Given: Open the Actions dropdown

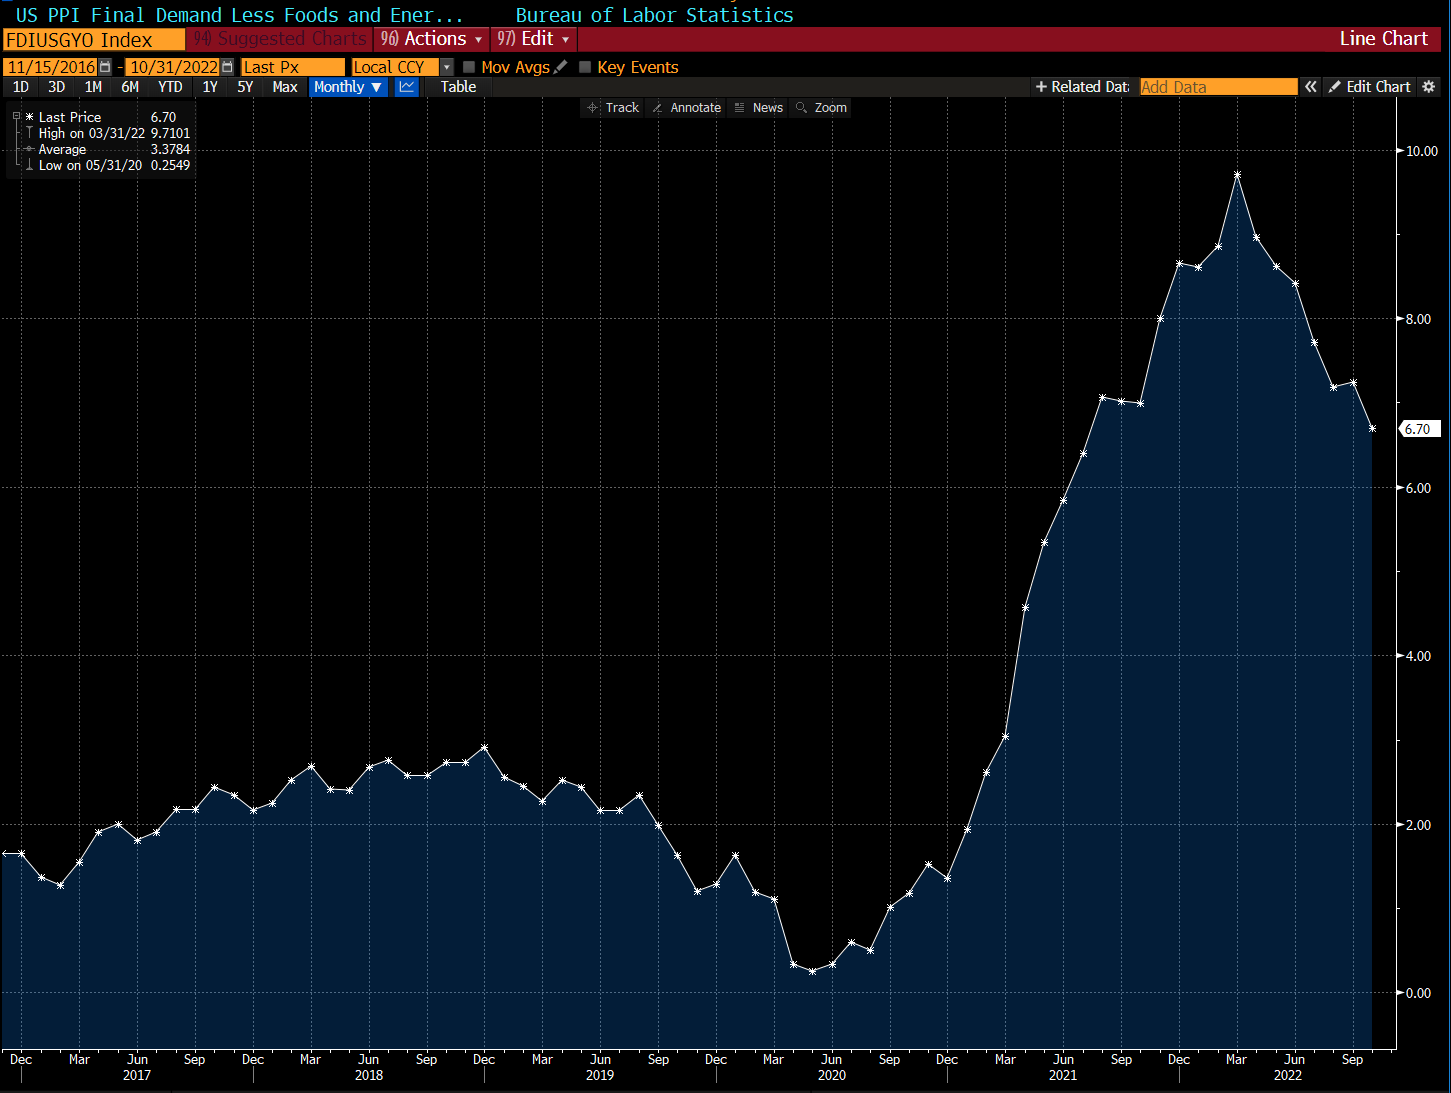Looking at the screenshot, I should [x=430, y=39].
